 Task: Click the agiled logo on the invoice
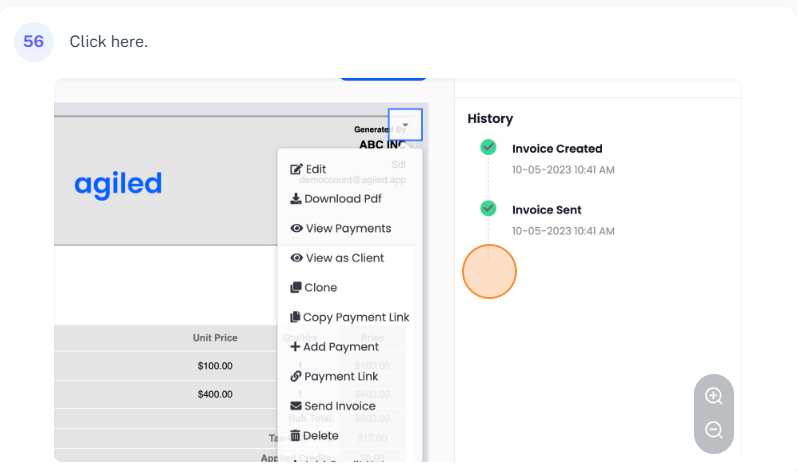pos(118,184)
